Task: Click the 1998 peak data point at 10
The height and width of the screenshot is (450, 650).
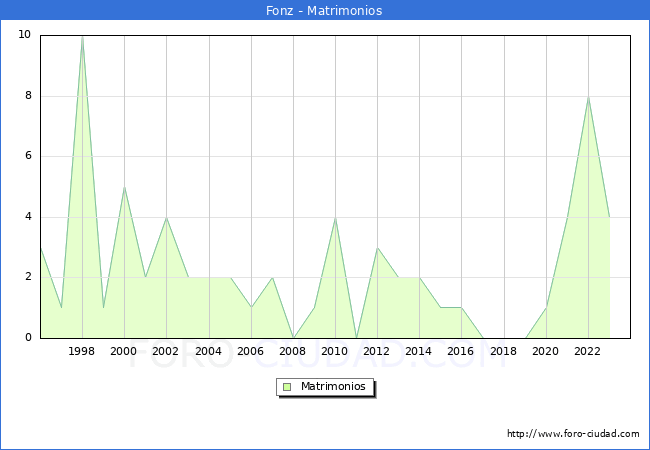Action: pyautogui.click(x=82, y=37)
